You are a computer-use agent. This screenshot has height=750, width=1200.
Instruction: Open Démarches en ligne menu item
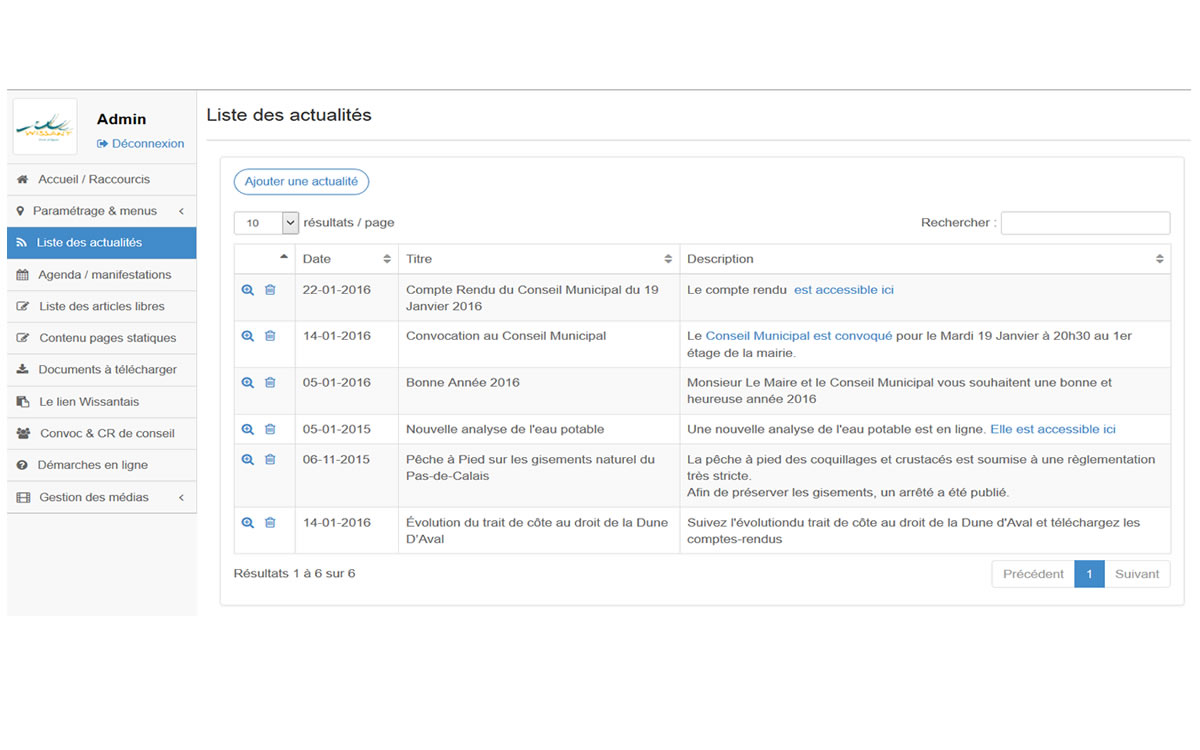101,465
